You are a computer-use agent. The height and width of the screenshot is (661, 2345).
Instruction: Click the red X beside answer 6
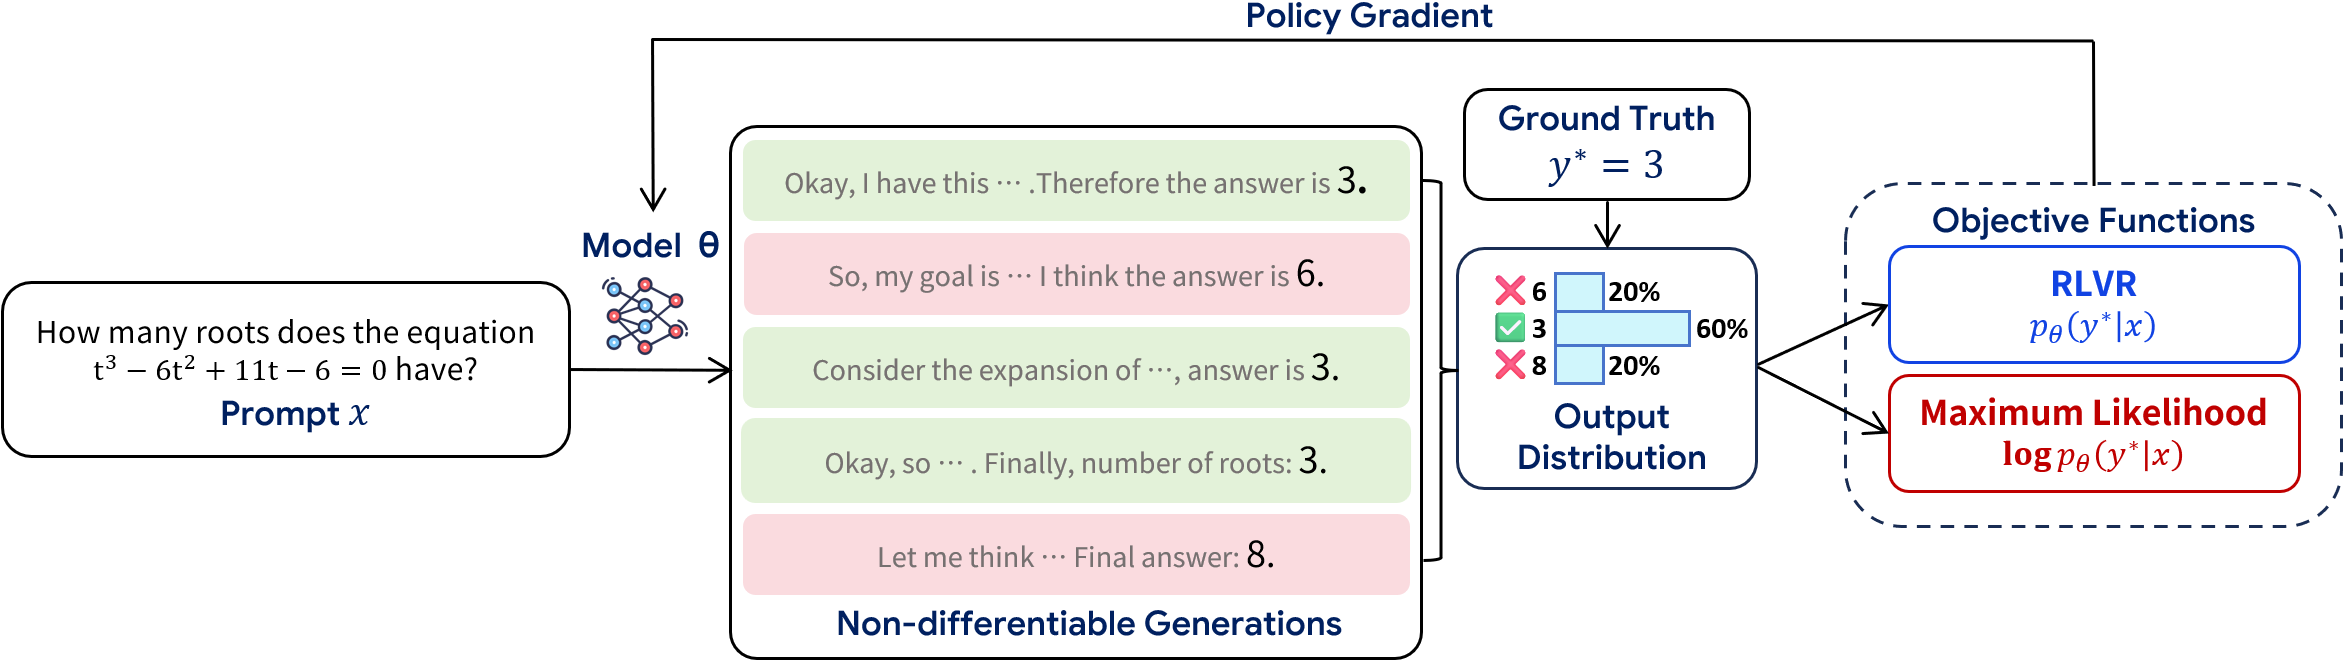point(1510,291)
